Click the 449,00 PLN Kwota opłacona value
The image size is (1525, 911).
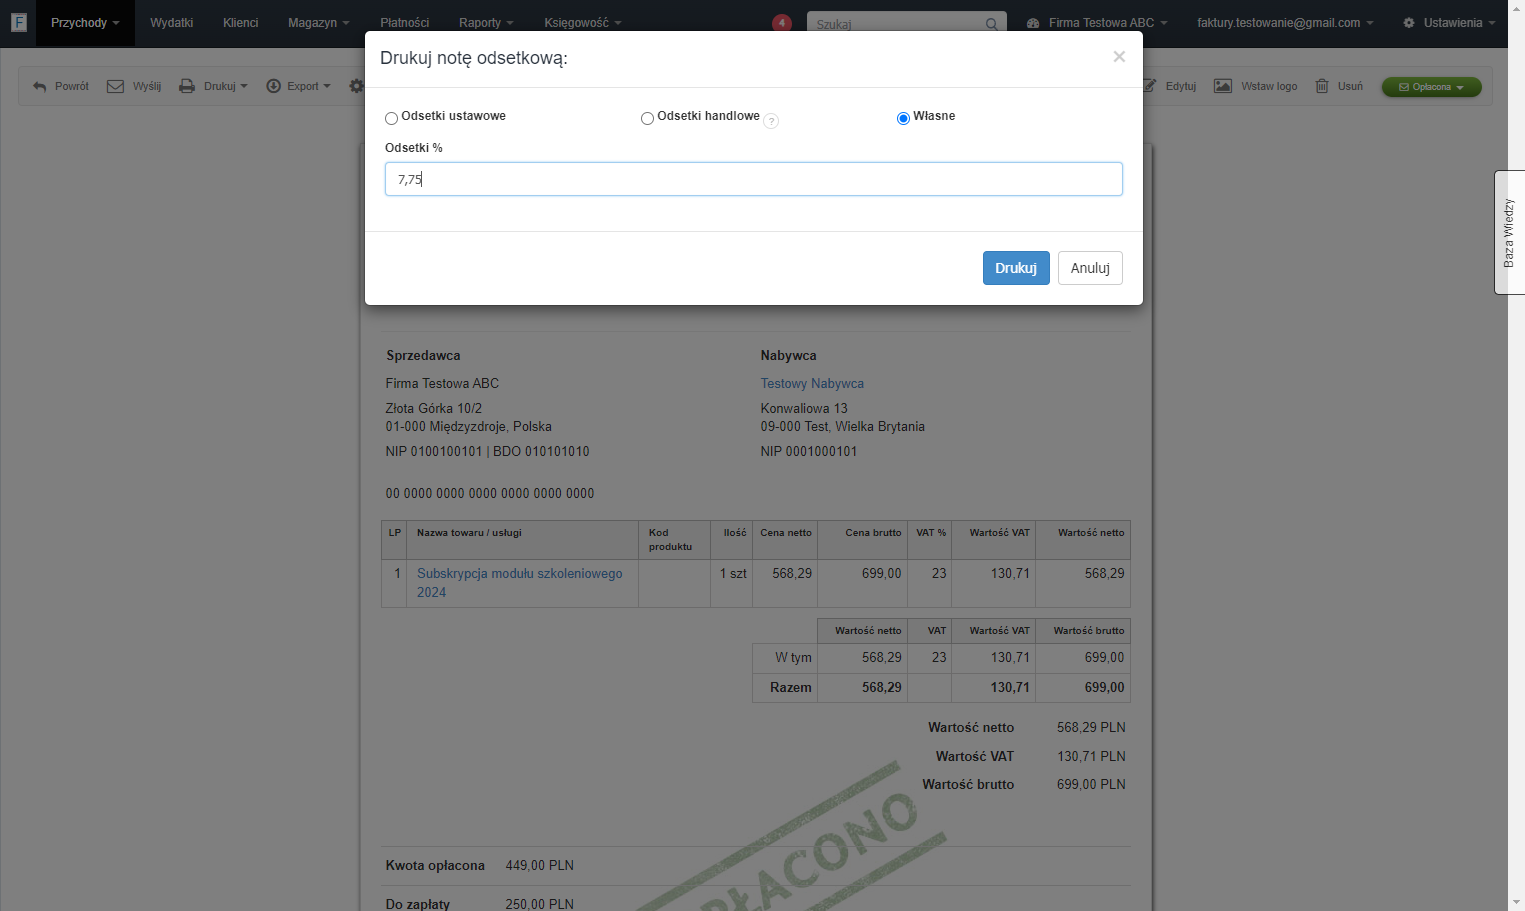[x=540, y=866]
